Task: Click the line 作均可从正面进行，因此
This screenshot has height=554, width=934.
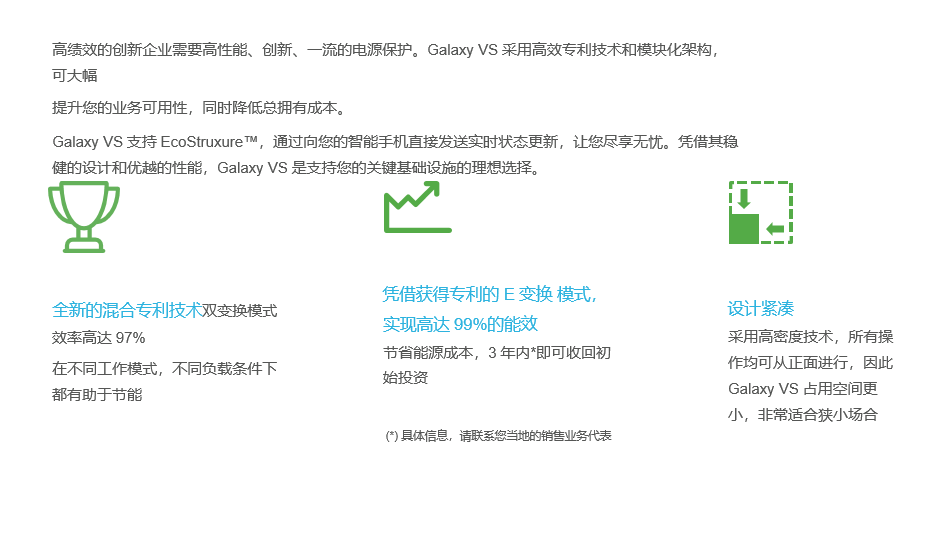Action: [x=810, y=363]
